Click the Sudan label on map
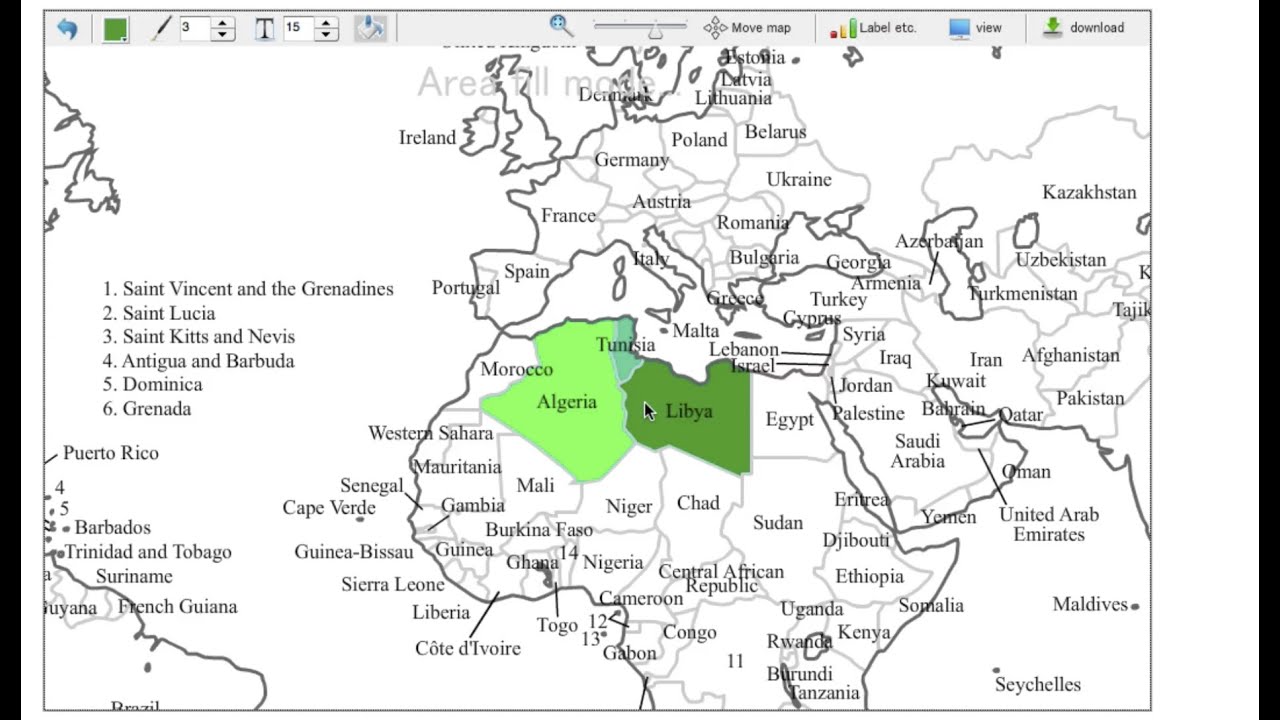Image resolution: width=1280 pixels, height=720 pixels. (778, 522)
